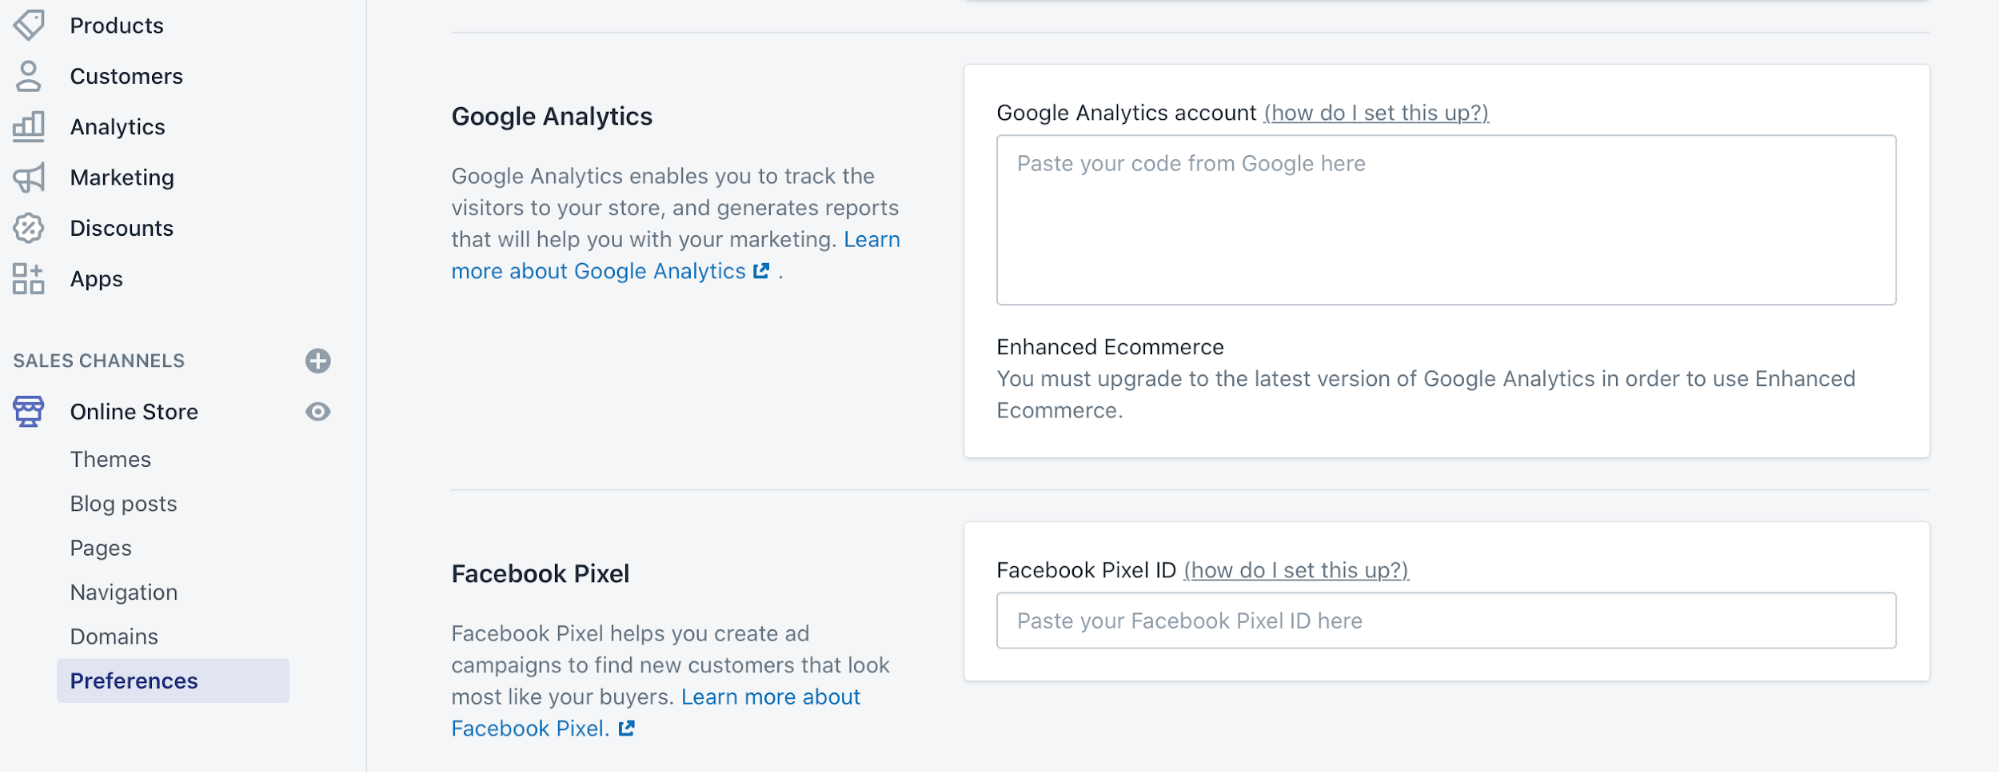
Task: Select Navigation in Online Store menu
Action: coord(123,592)
